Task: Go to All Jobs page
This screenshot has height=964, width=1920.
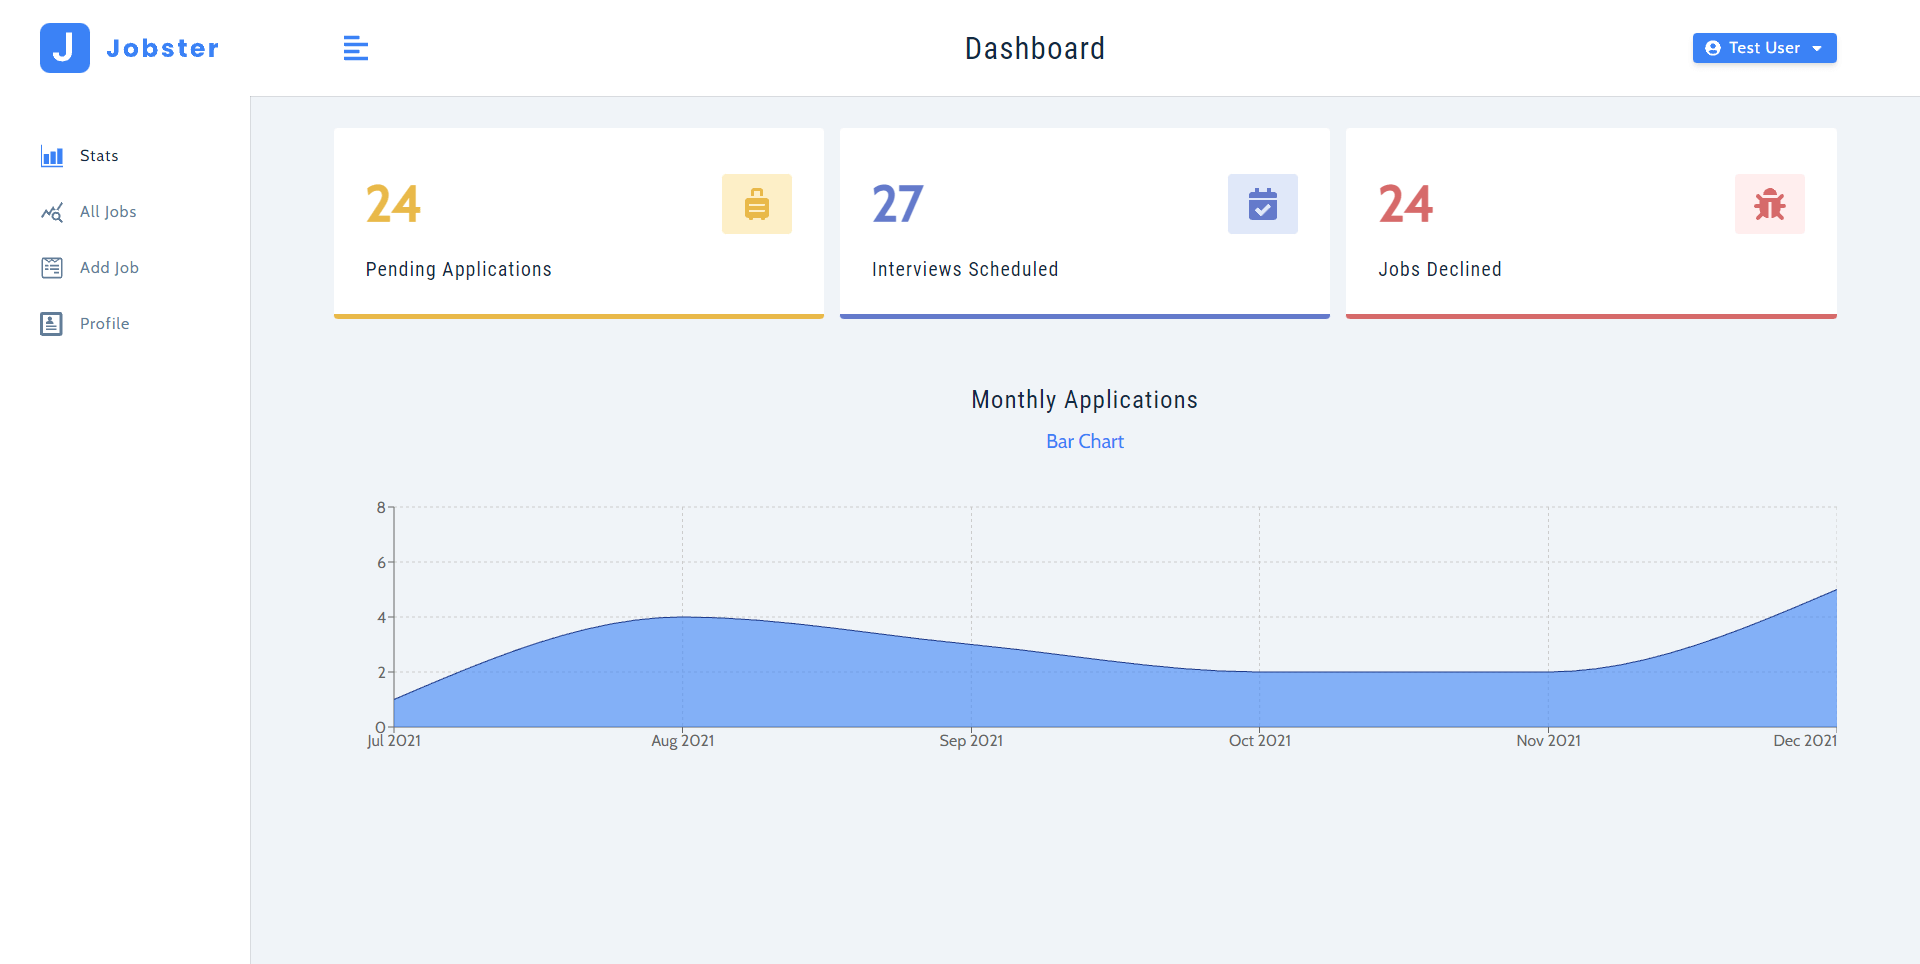Action: coord(108,212)
